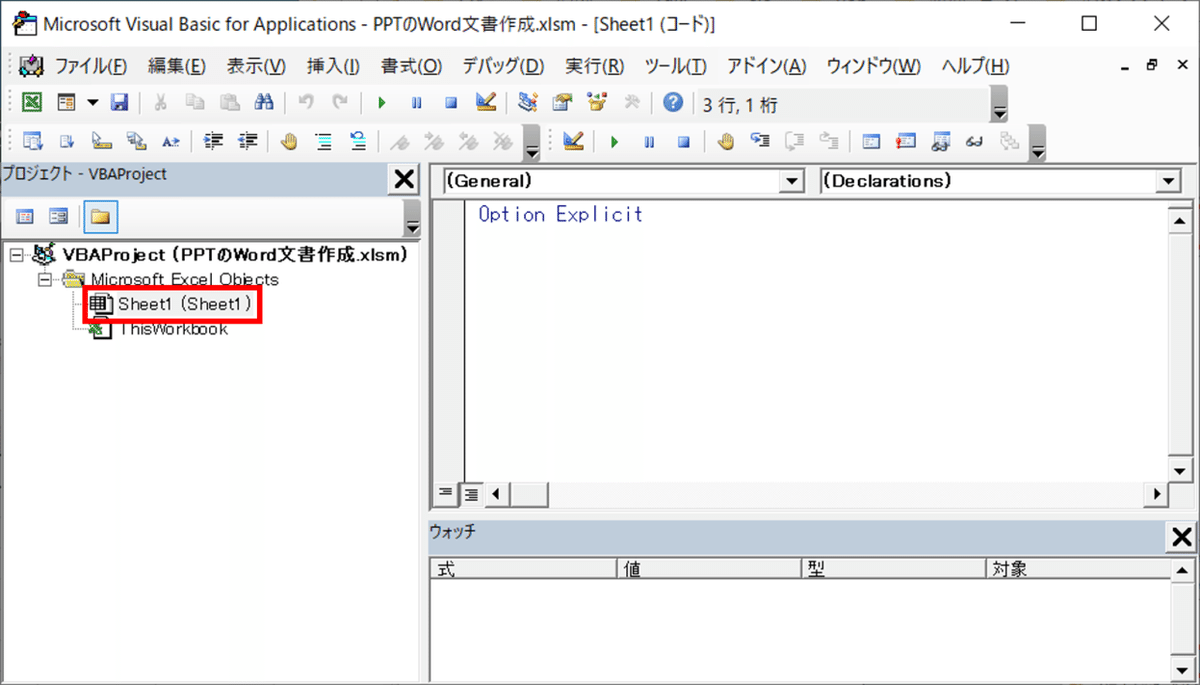
Task: Switch to Full Module View at code window bottom
Action: 470,493
